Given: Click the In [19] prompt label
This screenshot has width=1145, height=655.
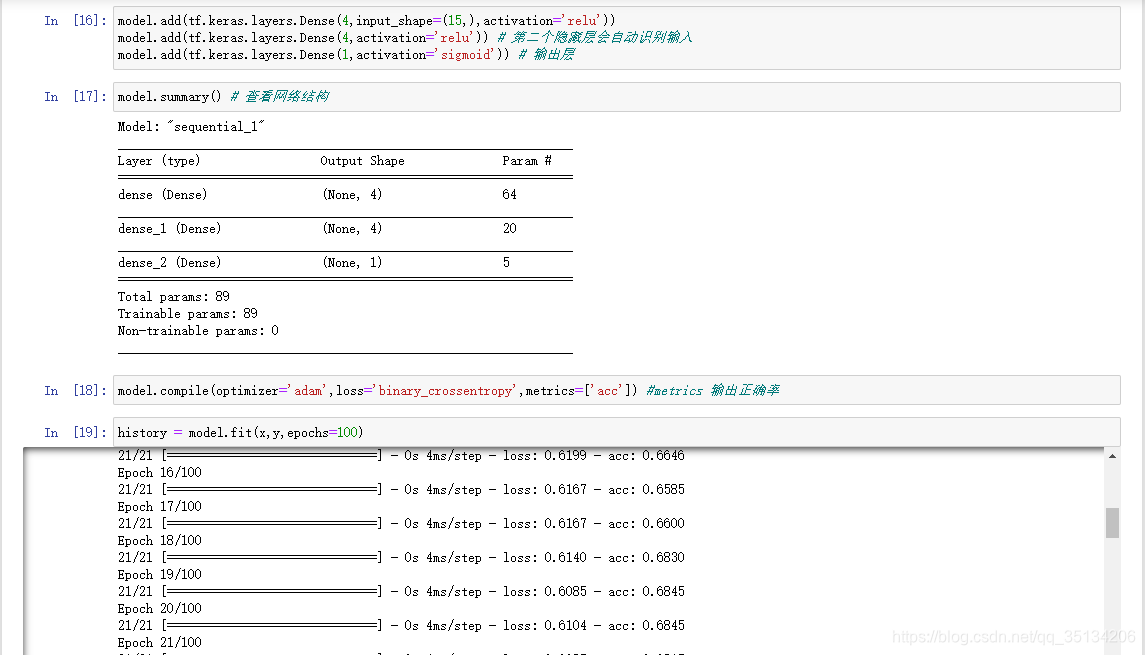Looking at the screenshot, I should (x=74, y=432).
